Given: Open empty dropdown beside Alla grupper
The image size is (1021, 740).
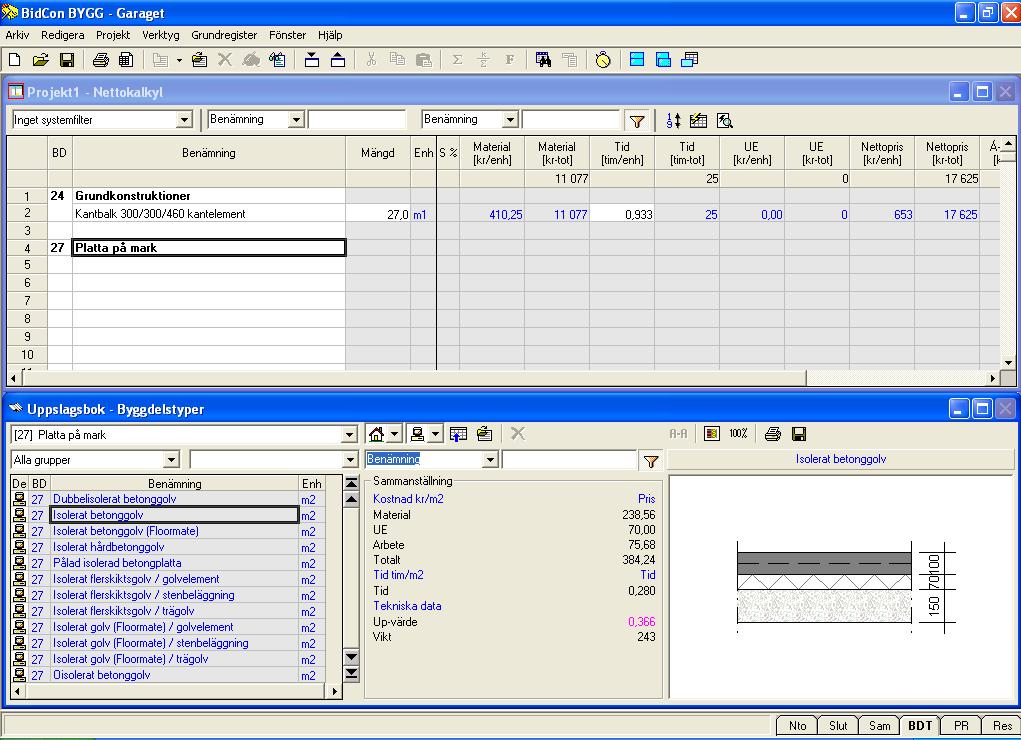Looking at the screenshot, I should pyautogui.click(x=350, y=460).
